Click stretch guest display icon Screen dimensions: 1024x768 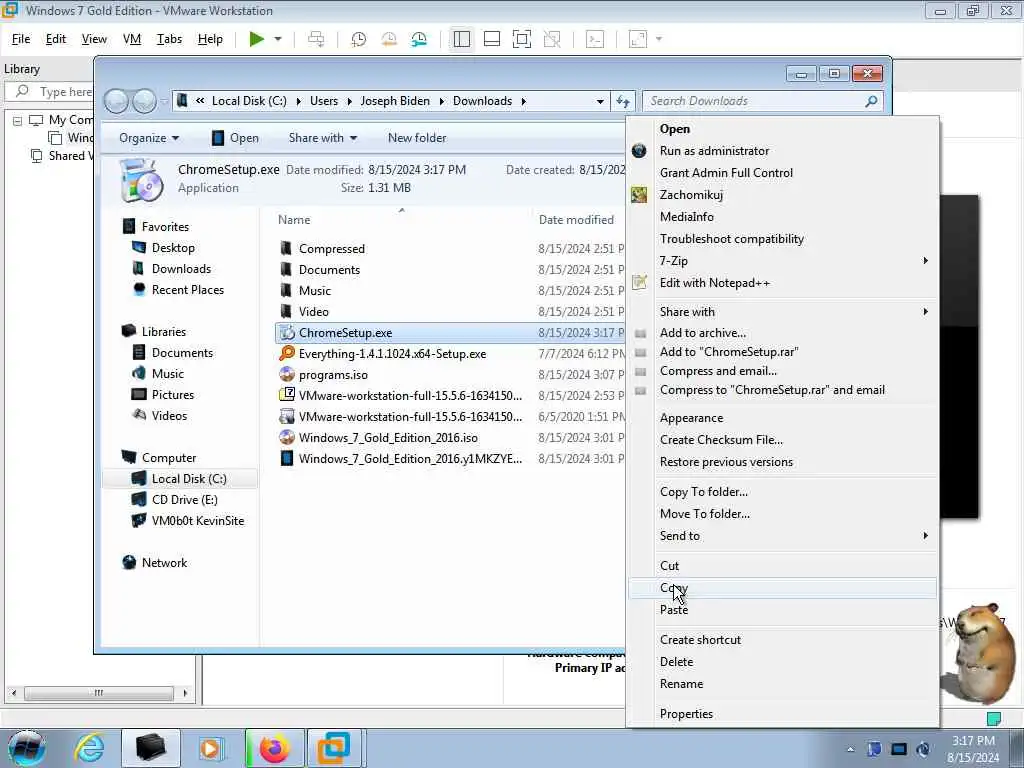coord(638,39)
